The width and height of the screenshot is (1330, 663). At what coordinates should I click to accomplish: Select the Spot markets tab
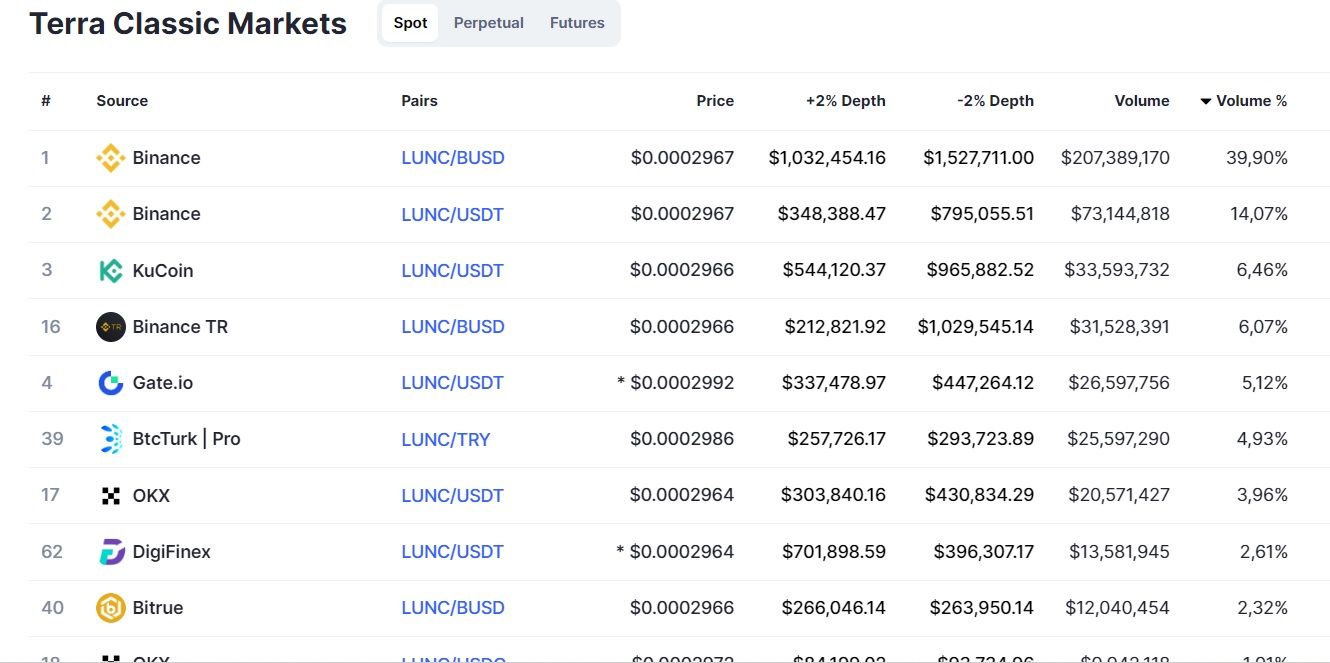[410, 23]
